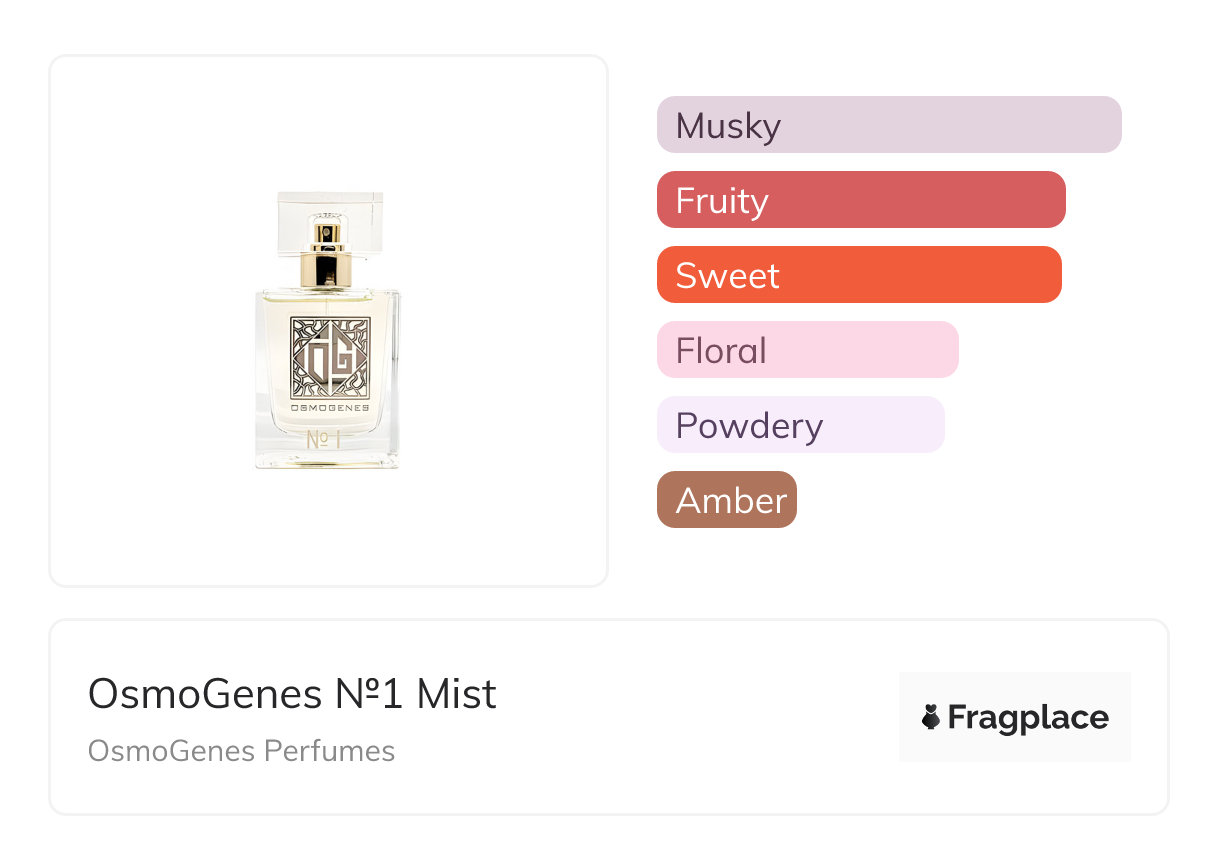Choose the pink Floral accord bar

click(x=807, y=350)
